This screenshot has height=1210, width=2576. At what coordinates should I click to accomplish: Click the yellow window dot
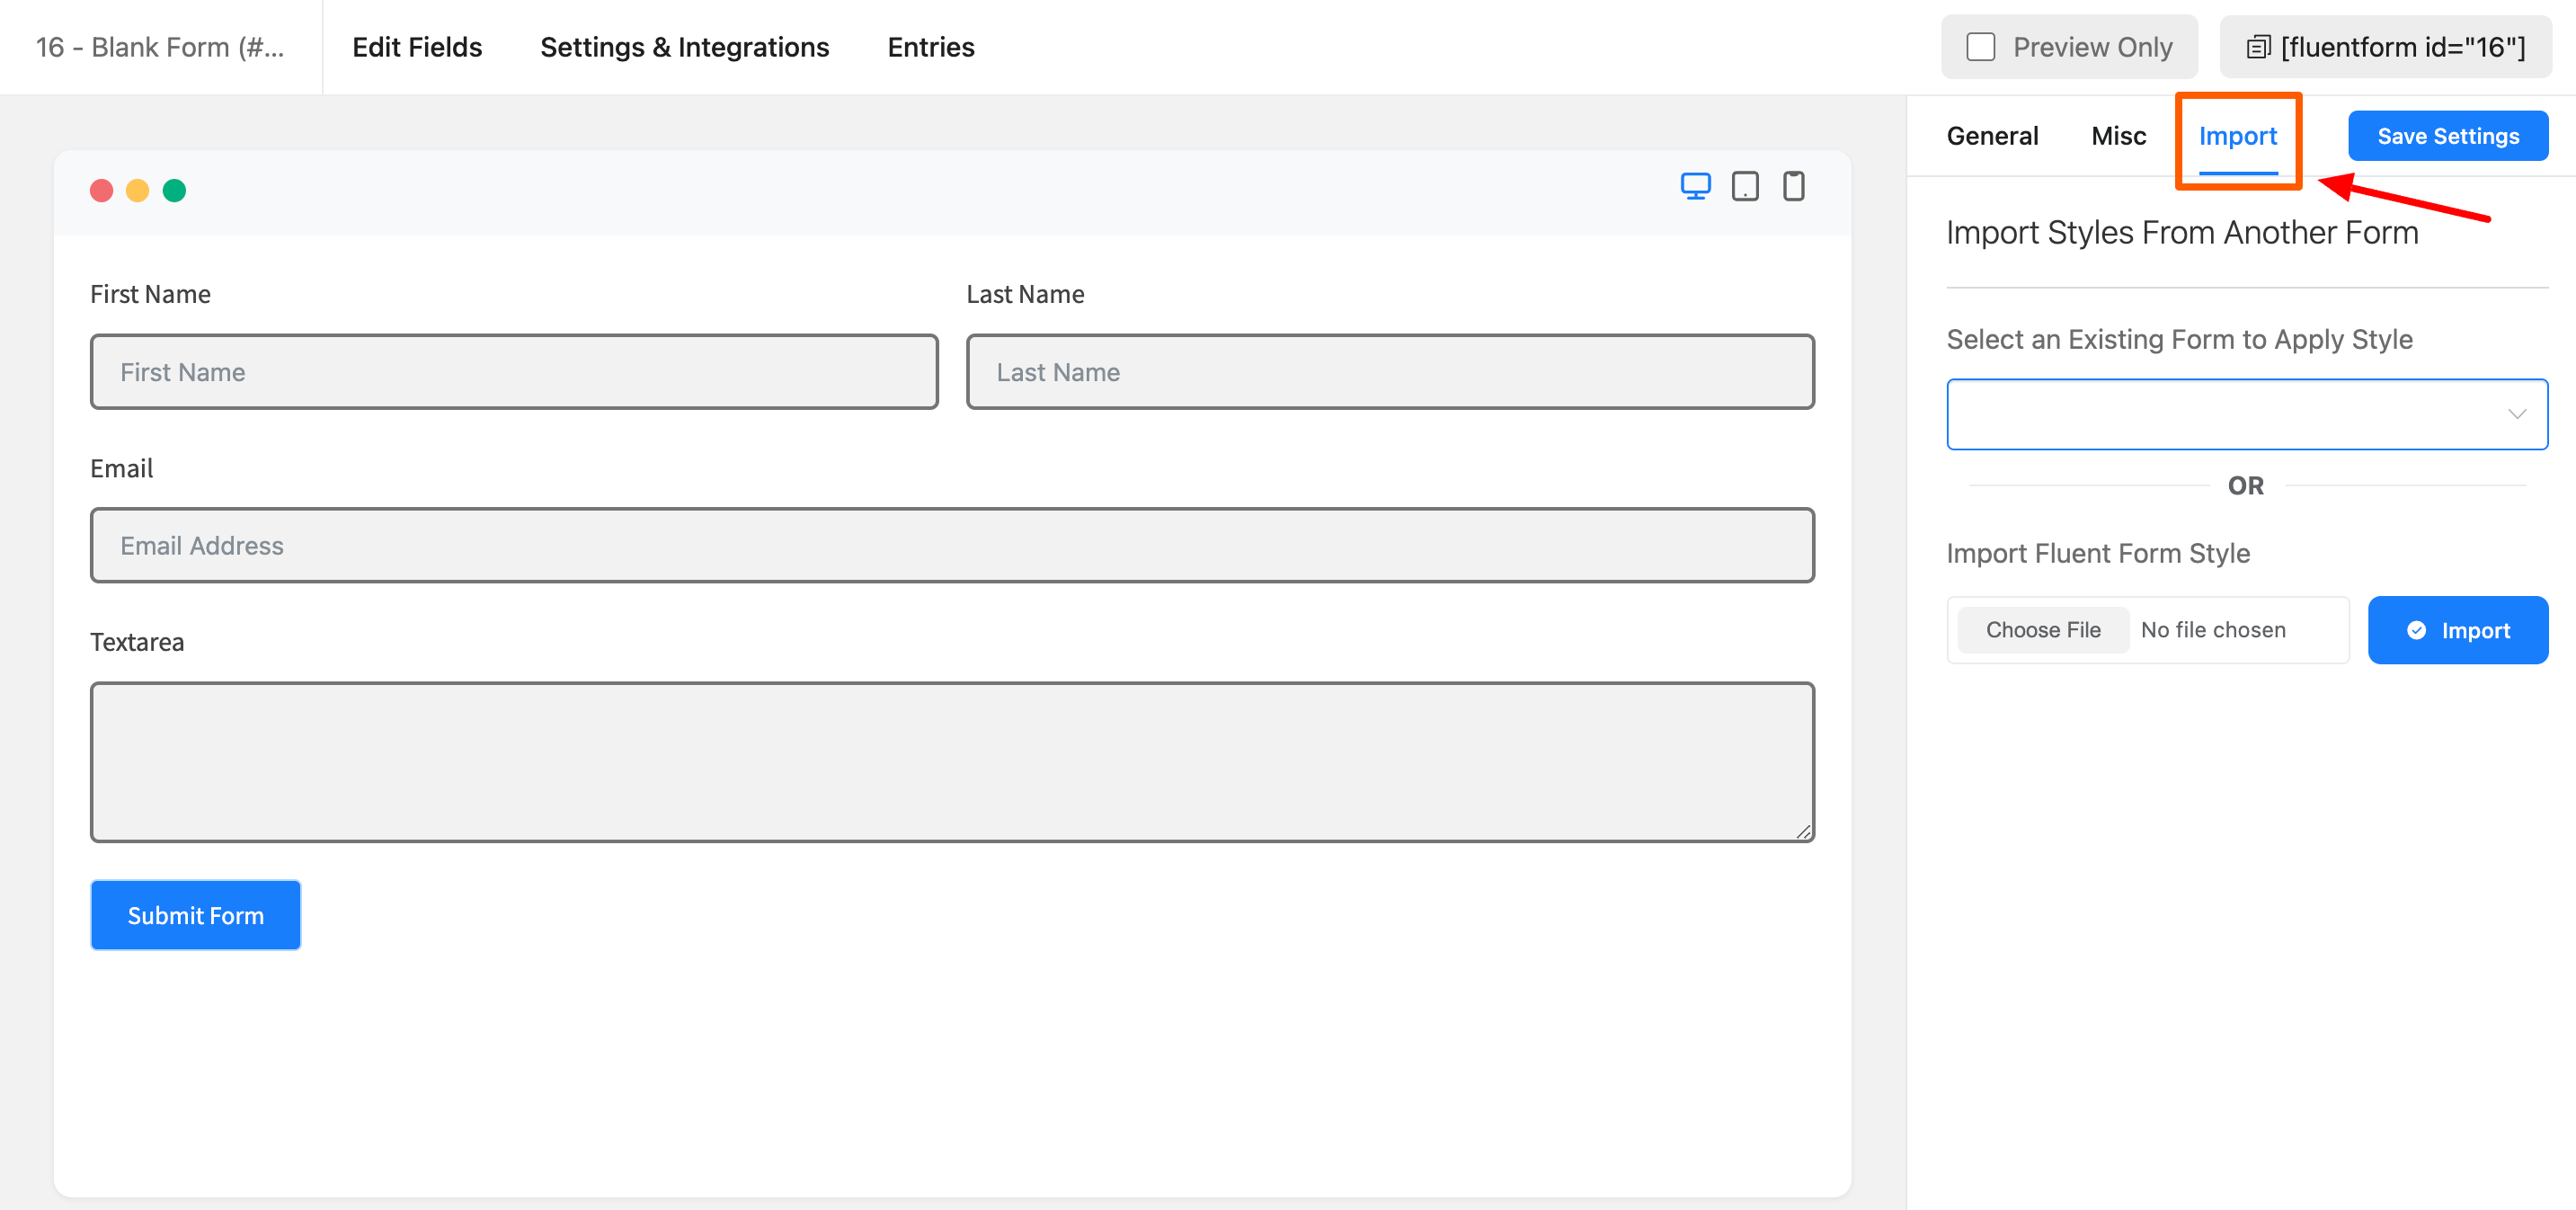[x=138, y=190]
